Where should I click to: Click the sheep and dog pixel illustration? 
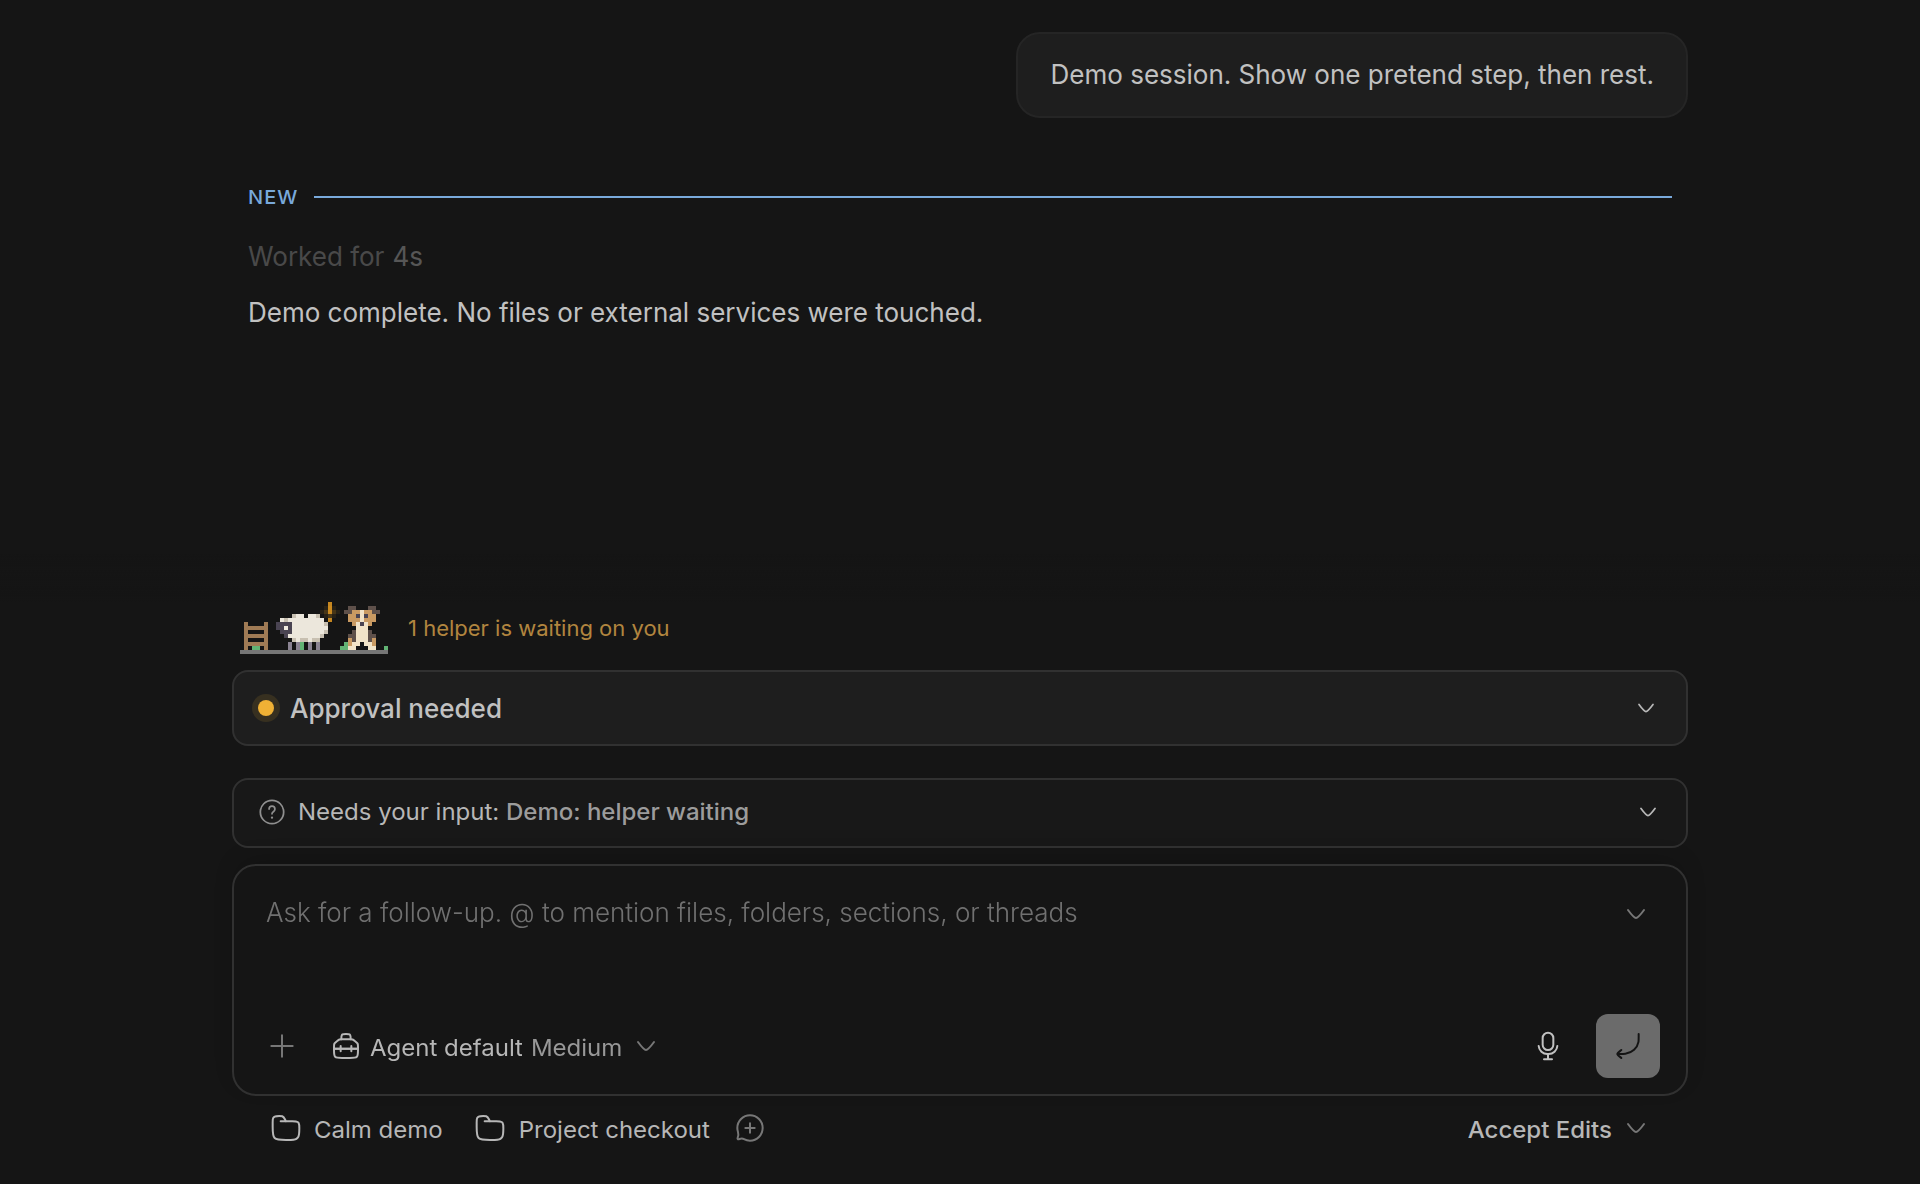pos(314,628)
